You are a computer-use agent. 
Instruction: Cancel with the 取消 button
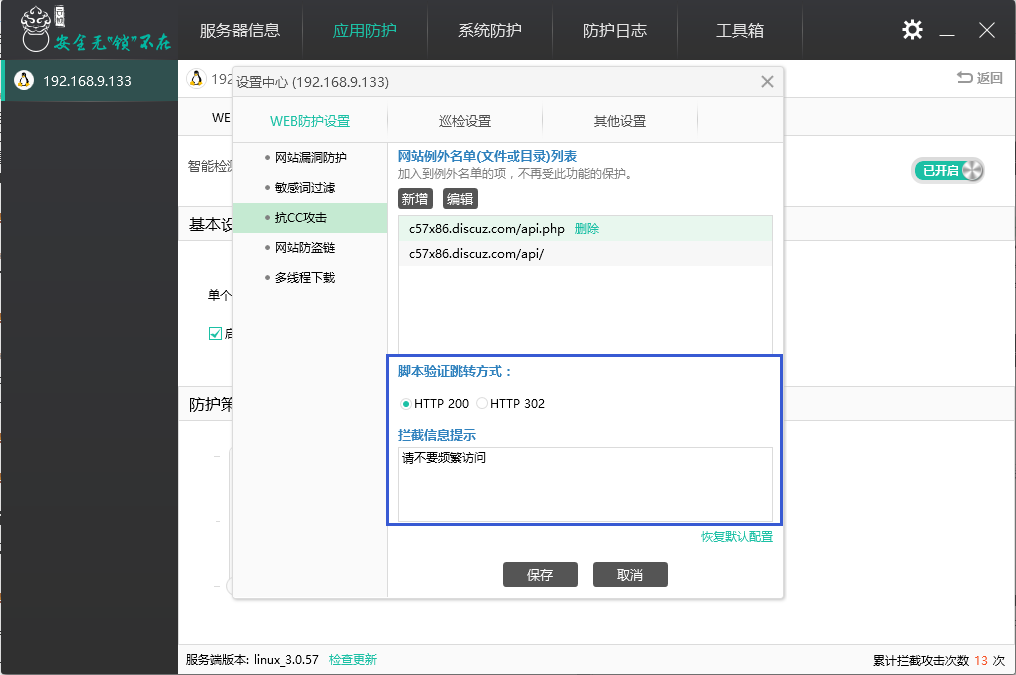(630, 575)
